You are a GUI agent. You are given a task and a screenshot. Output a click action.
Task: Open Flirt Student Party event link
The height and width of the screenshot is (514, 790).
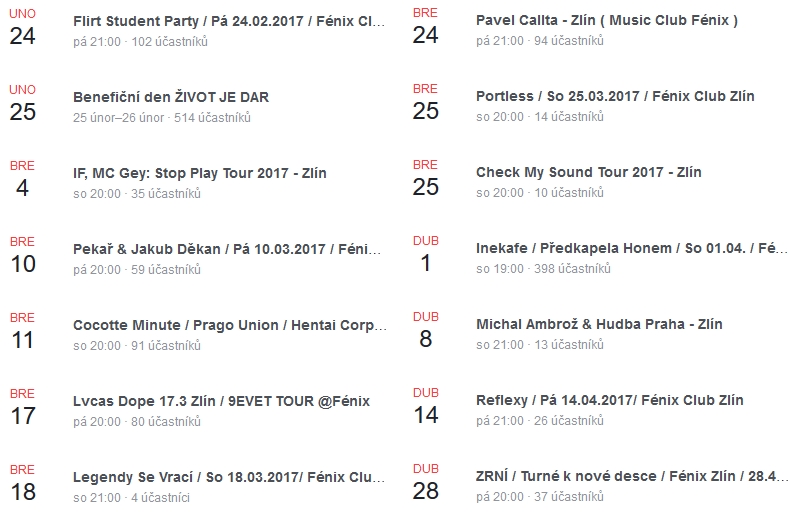tap(229, 21)
